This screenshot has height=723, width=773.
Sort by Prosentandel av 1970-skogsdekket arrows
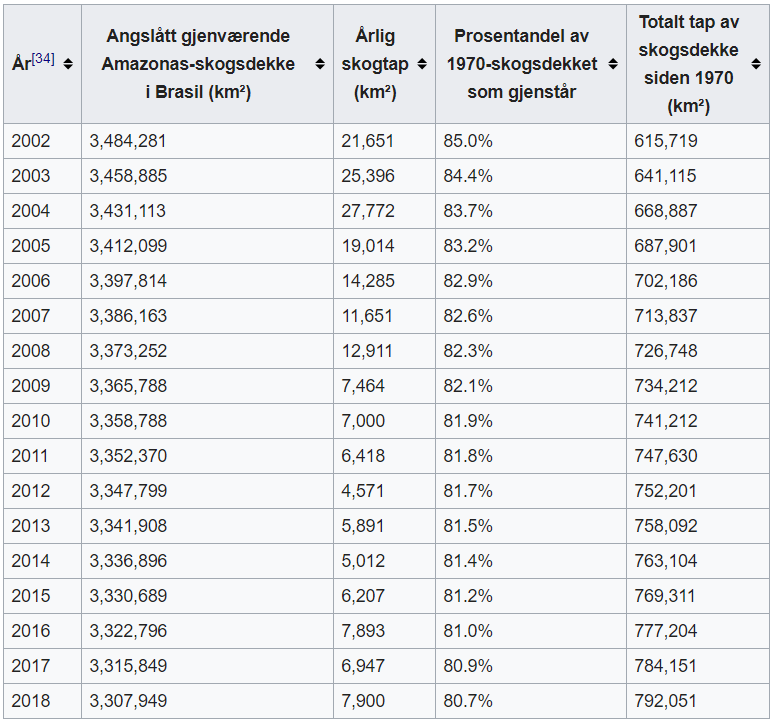tap(613, 64)
